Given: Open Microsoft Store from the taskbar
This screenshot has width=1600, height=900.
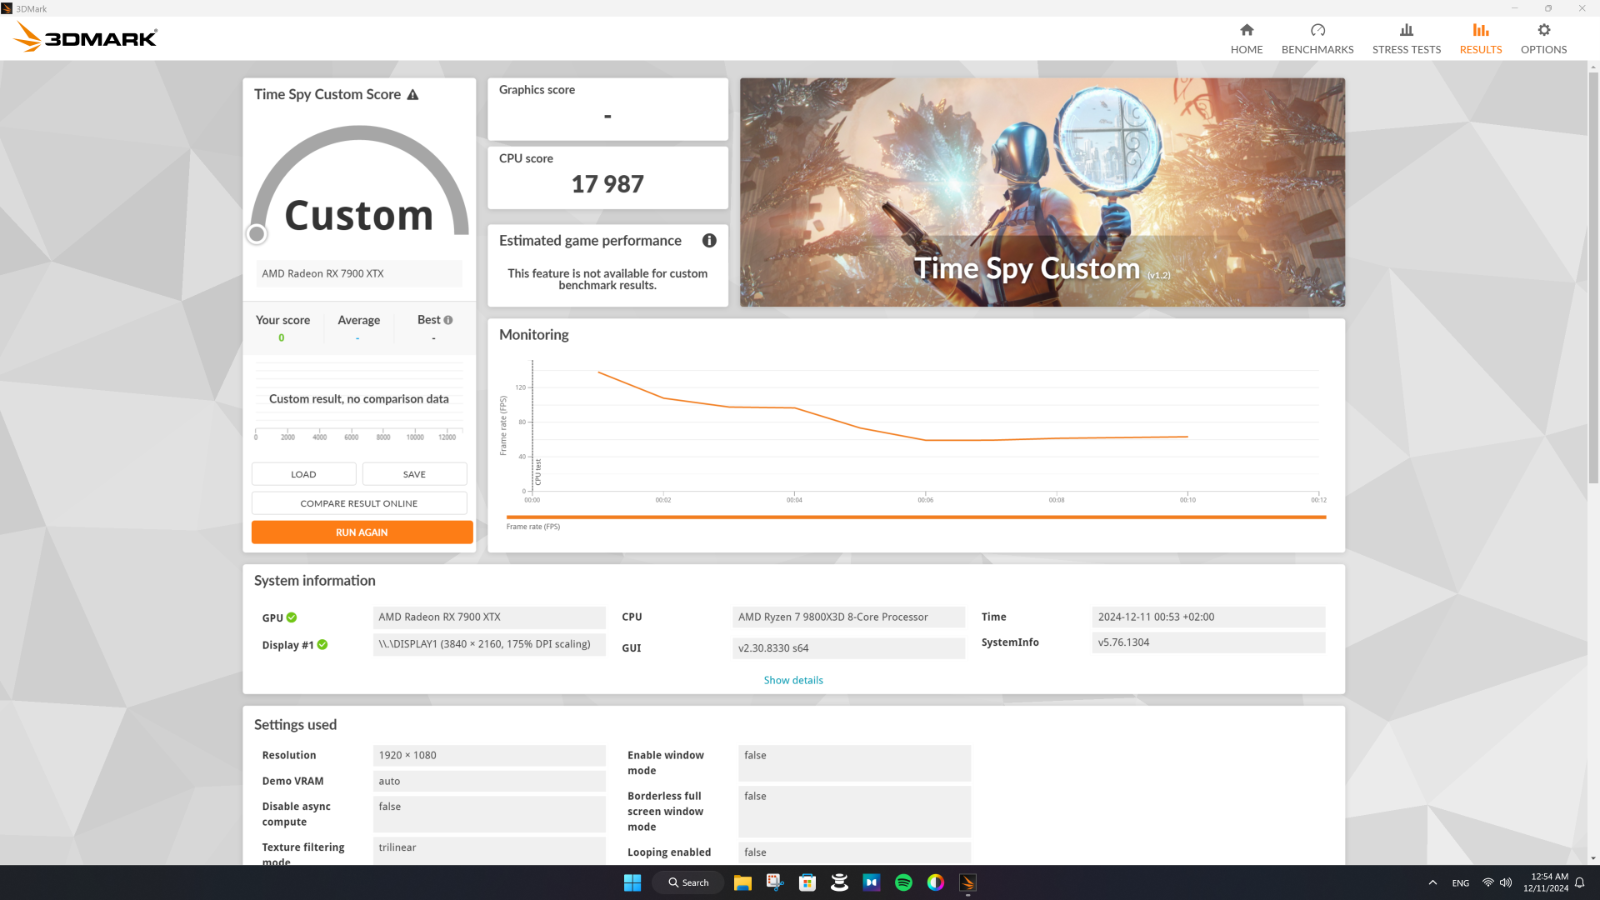Looking at the screenshot, I should coord(807,882).
